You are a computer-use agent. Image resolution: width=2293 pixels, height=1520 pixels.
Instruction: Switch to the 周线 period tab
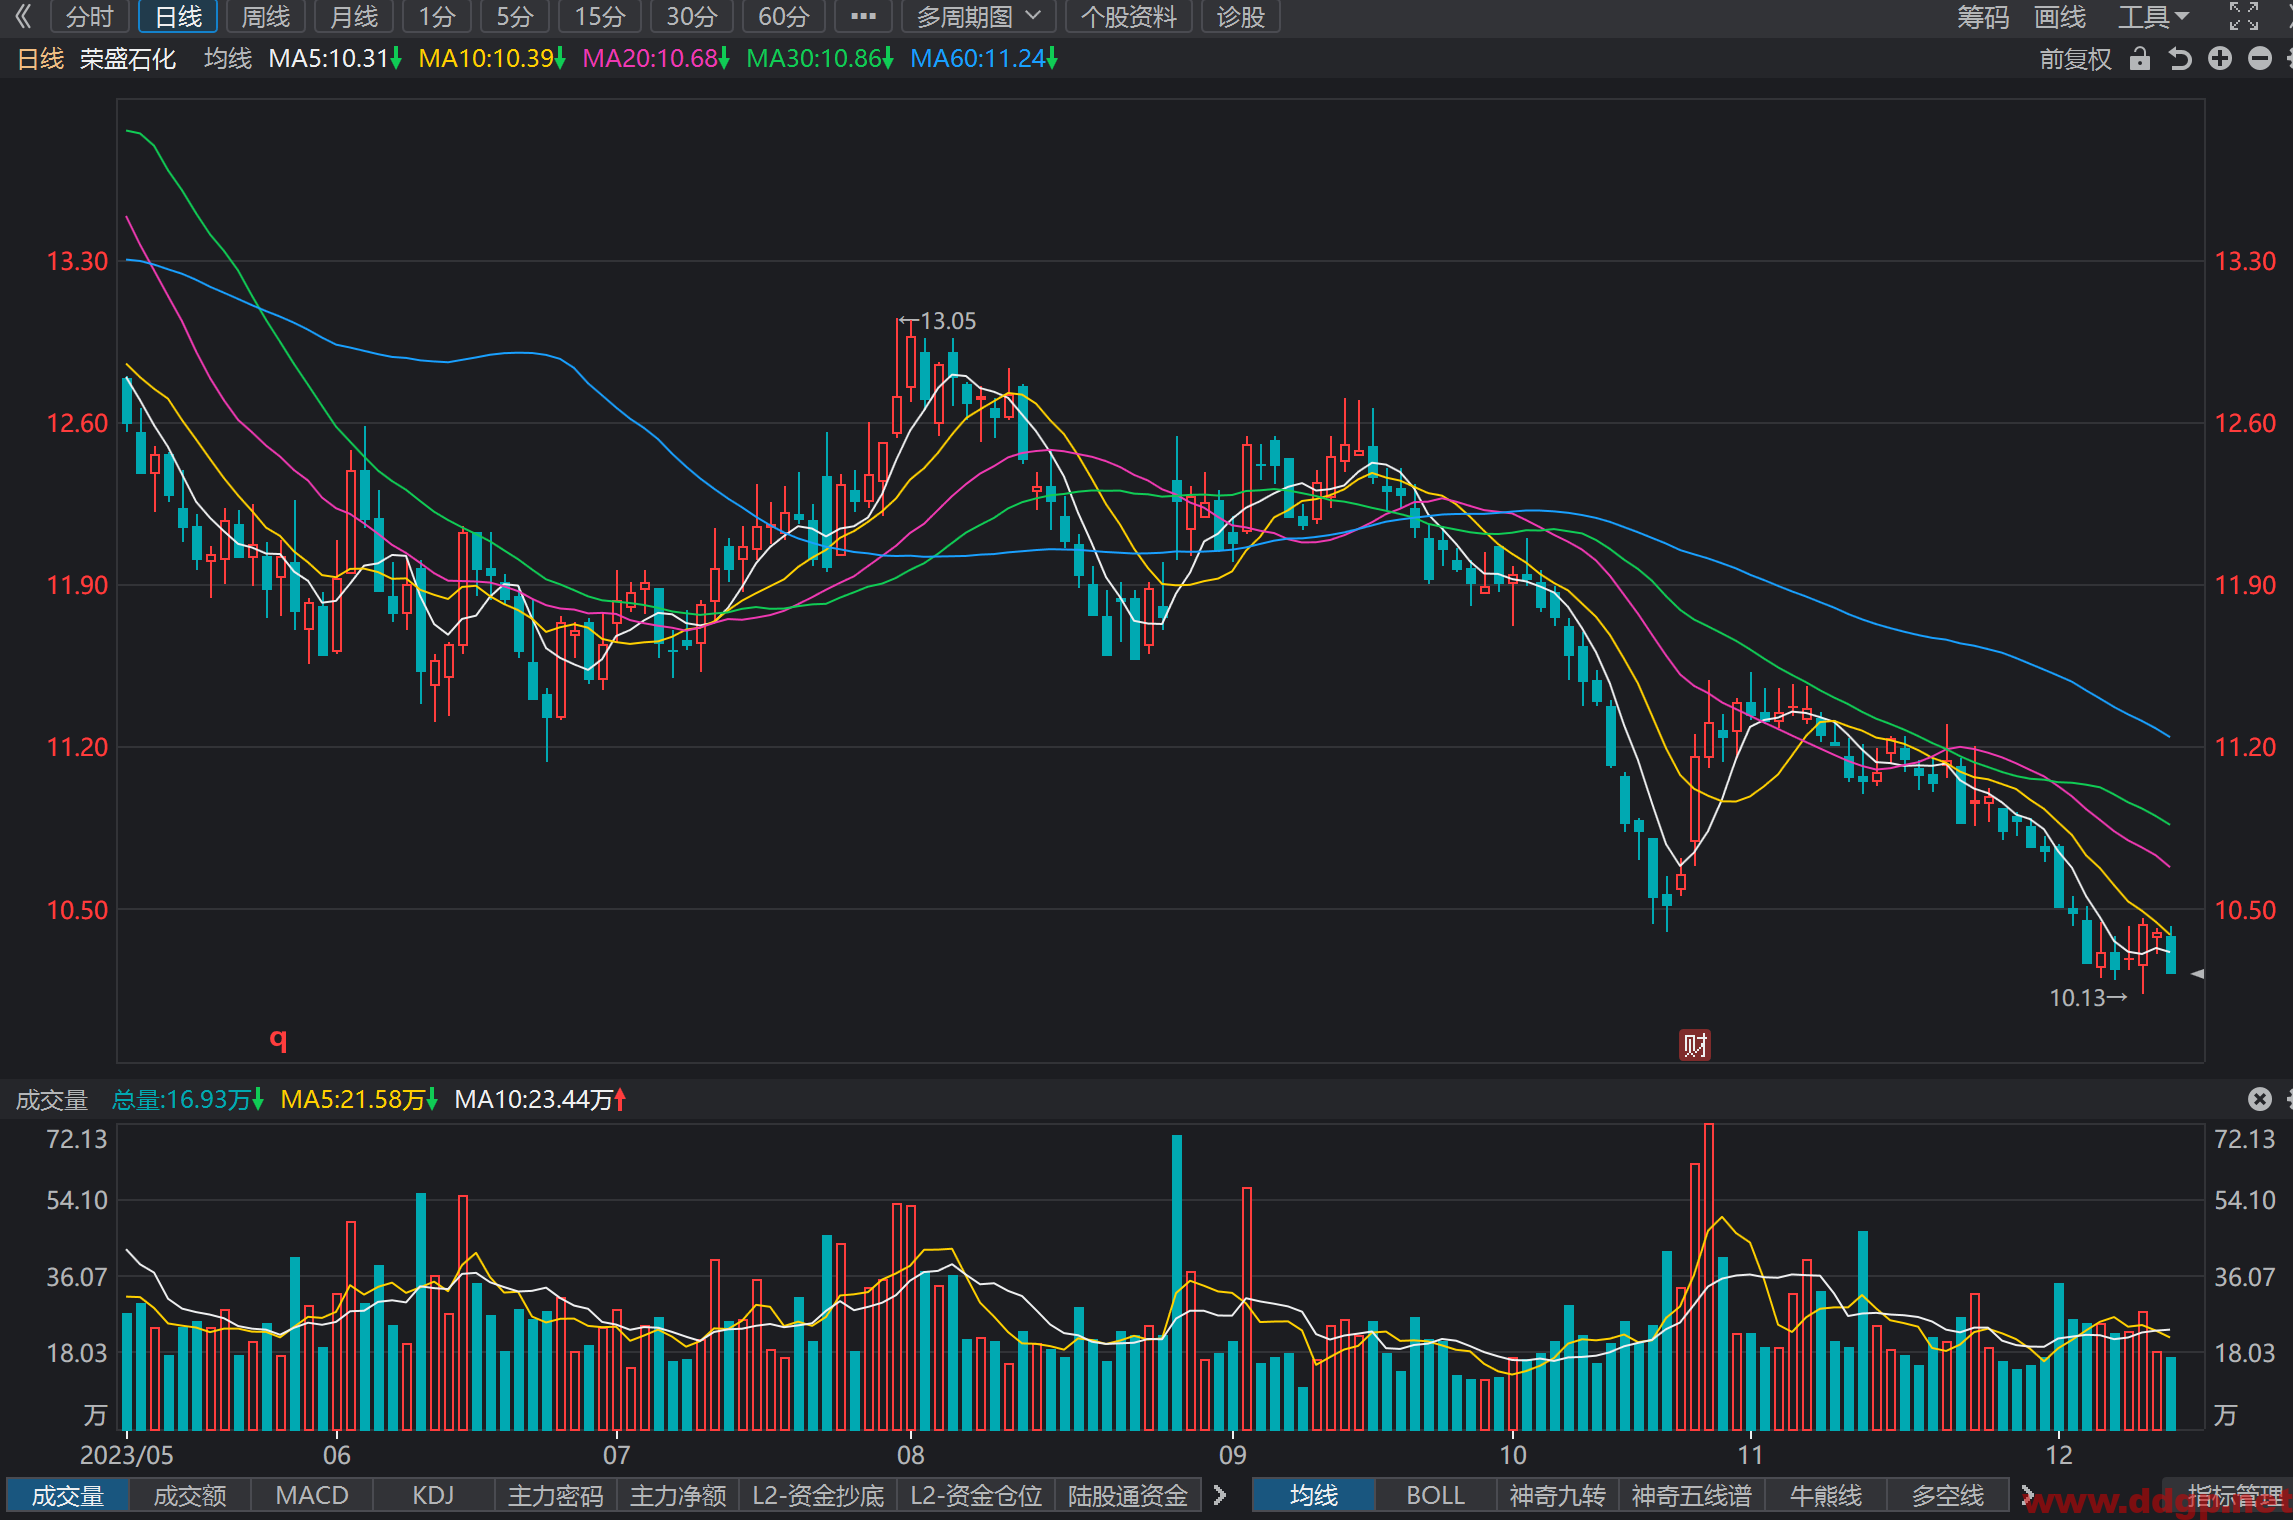tap(266, 16)
